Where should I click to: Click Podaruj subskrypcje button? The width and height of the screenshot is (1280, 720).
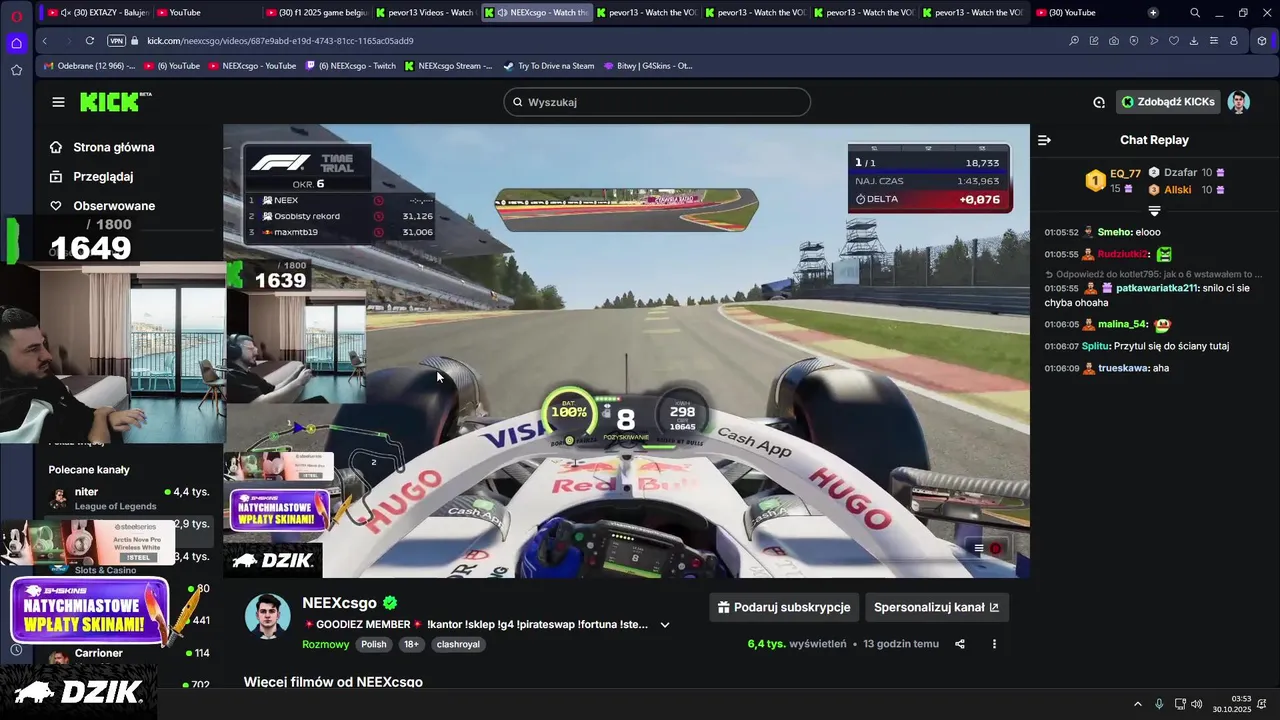coord(784,607)
